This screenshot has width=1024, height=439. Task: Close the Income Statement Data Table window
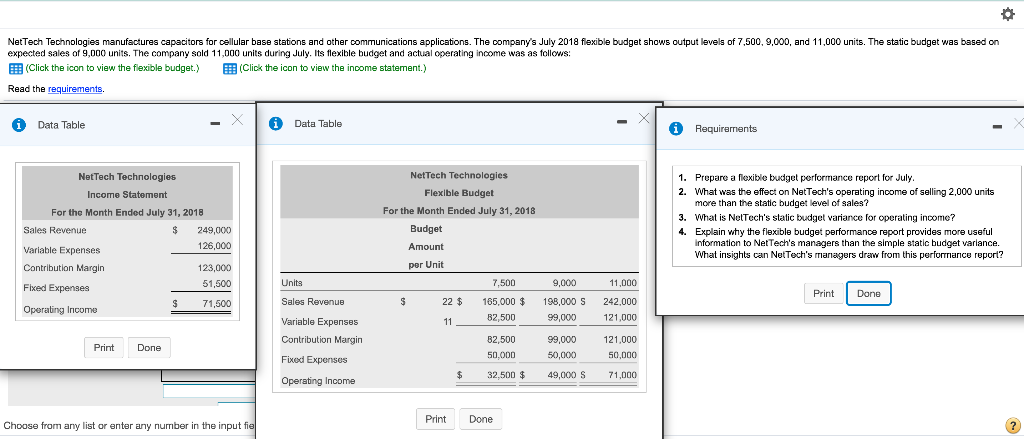point(237,119)
